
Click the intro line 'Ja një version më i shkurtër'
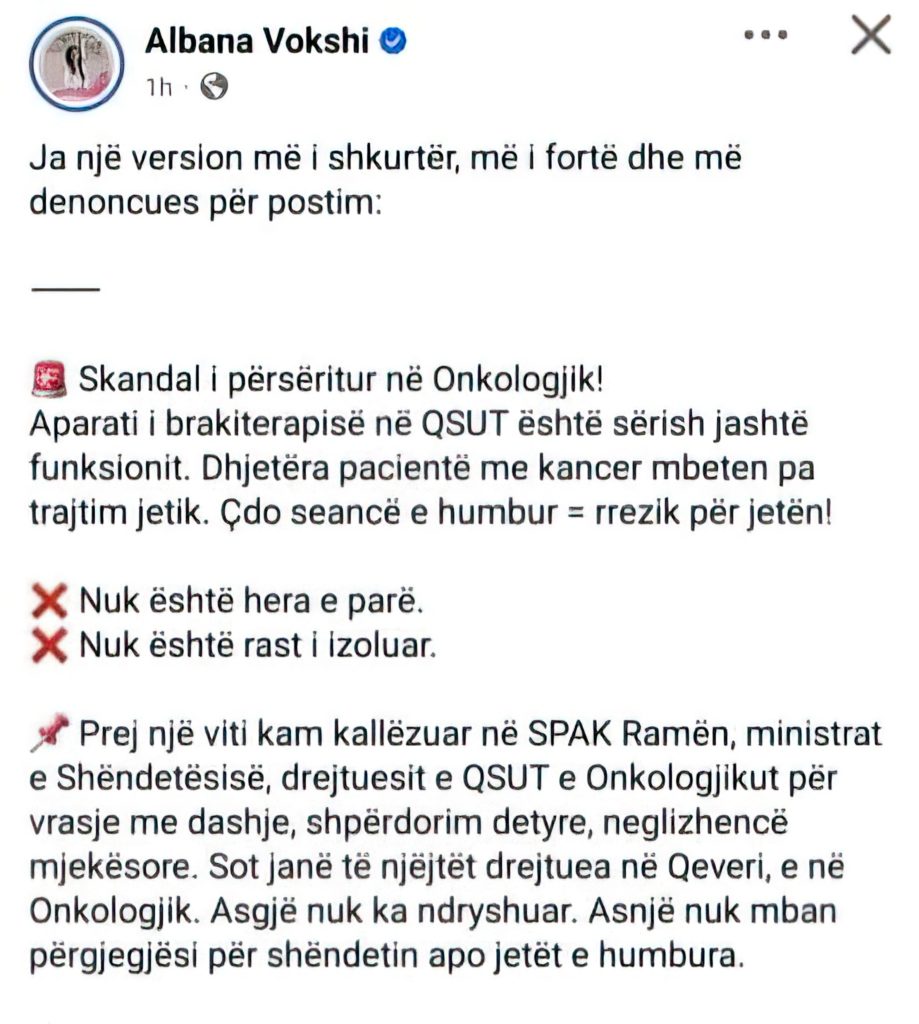pos(386,159)
